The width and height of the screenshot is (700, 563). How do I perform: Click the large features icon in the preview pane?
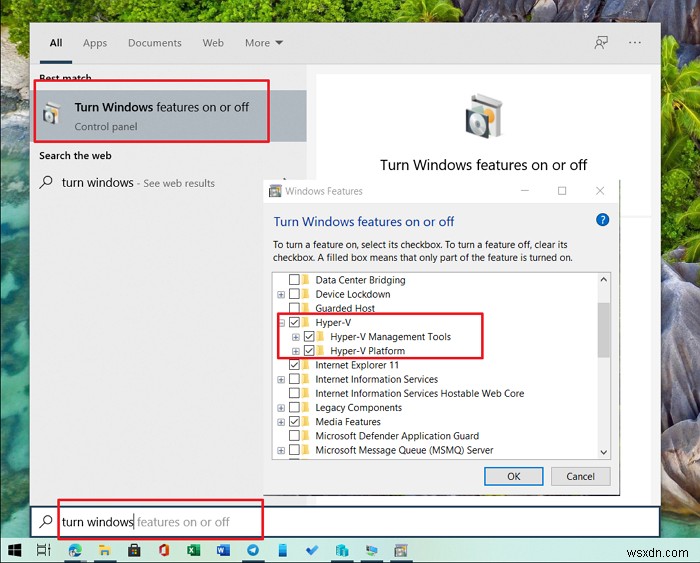click(x=483, y=116)
